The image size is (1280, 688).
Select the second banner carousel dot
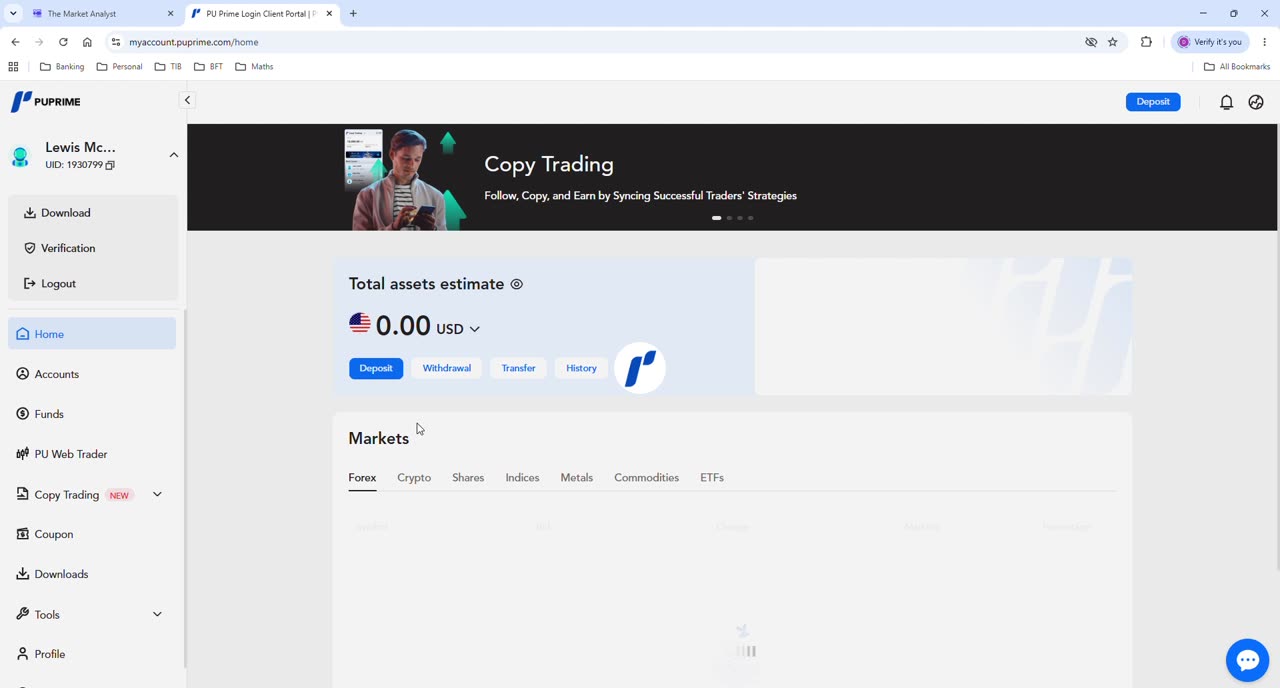(x=729, y=217)
